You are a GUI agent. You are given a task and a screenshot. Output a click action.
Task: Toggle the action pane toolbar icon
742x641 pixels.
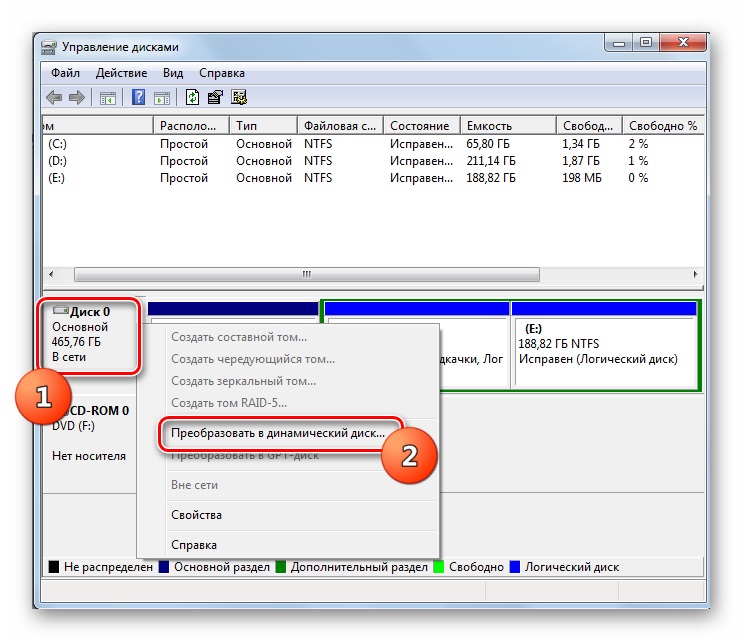[162, 98]
